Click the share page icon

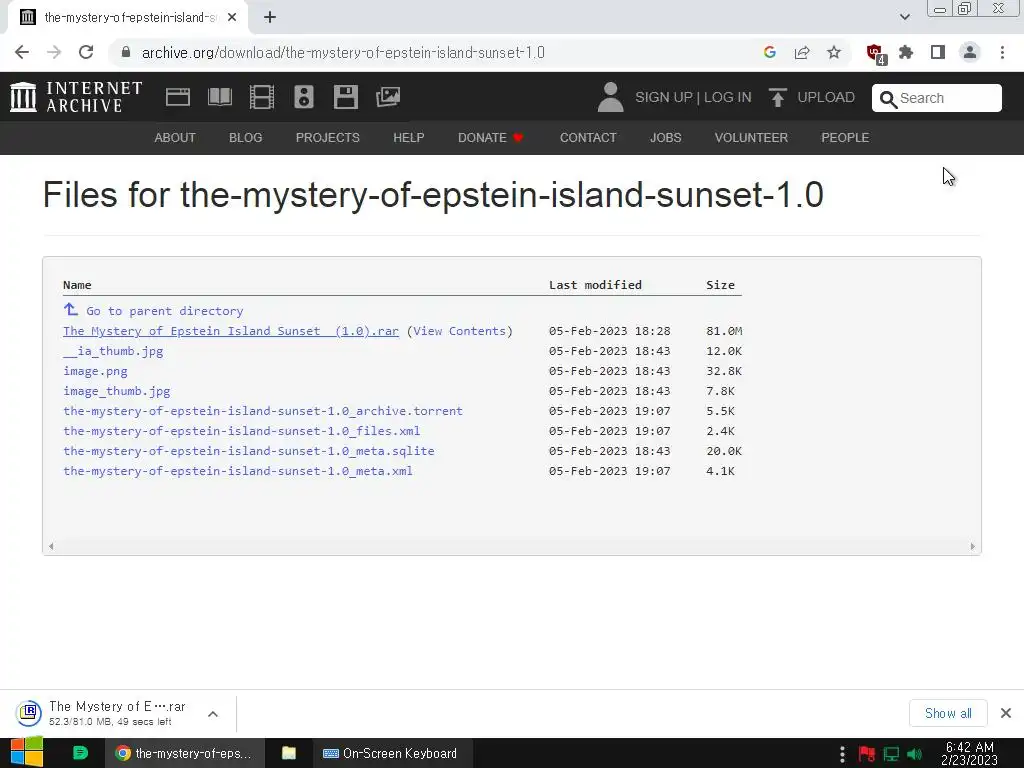tap(802, 52)
